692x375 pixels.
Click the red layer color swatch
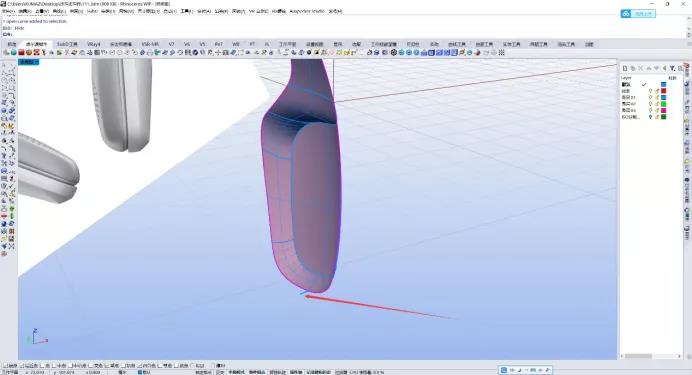(x=664, y=91)
